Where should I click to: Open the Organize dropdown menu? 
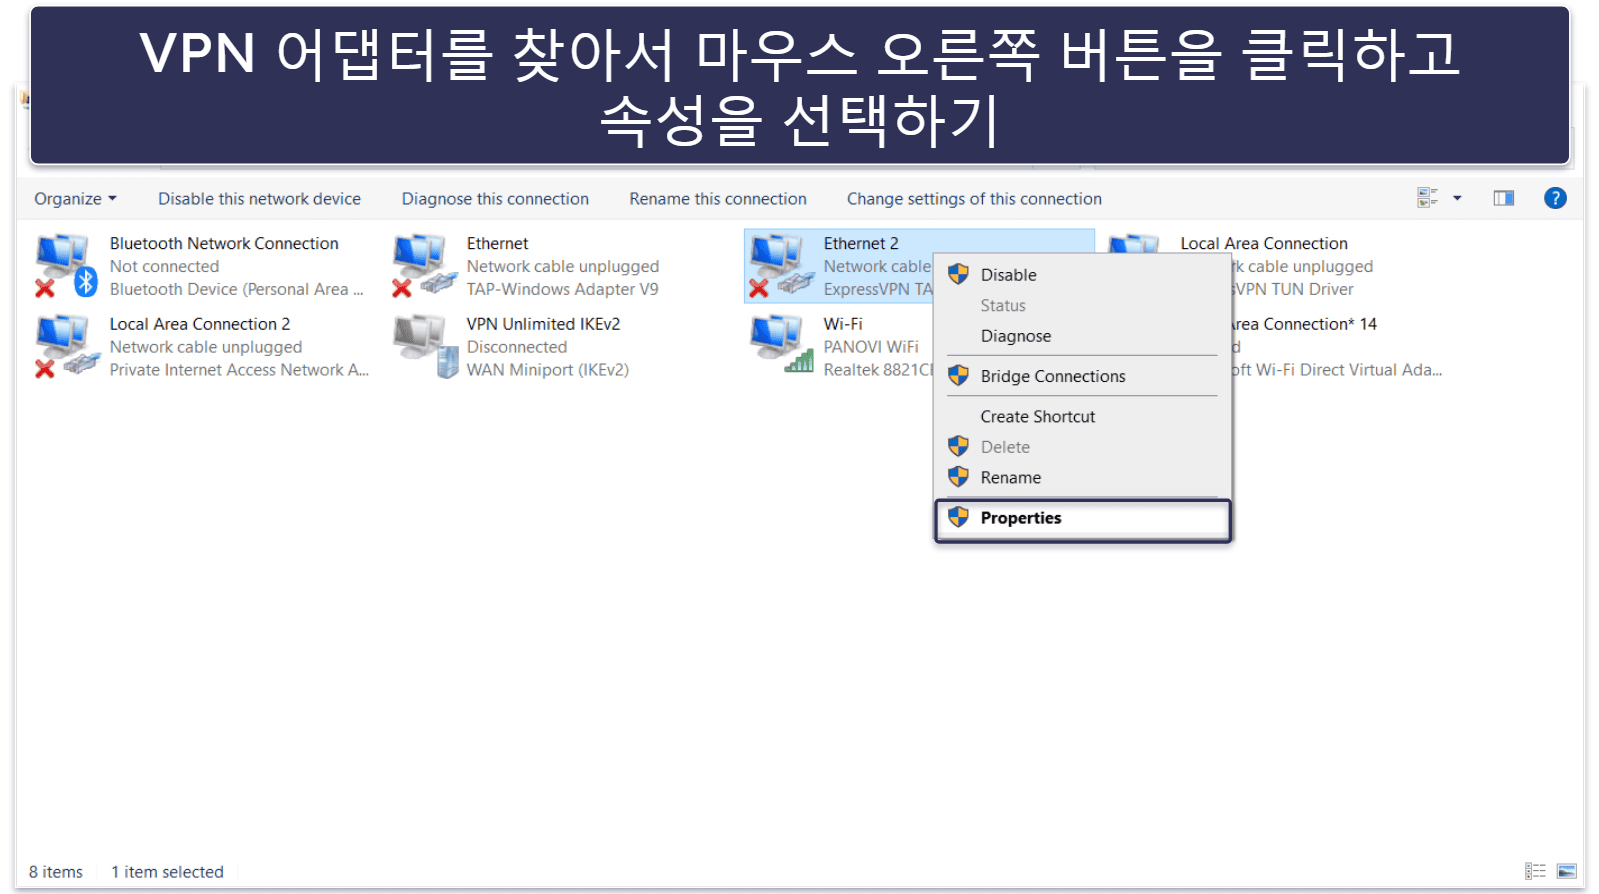(x=75, y=199)
